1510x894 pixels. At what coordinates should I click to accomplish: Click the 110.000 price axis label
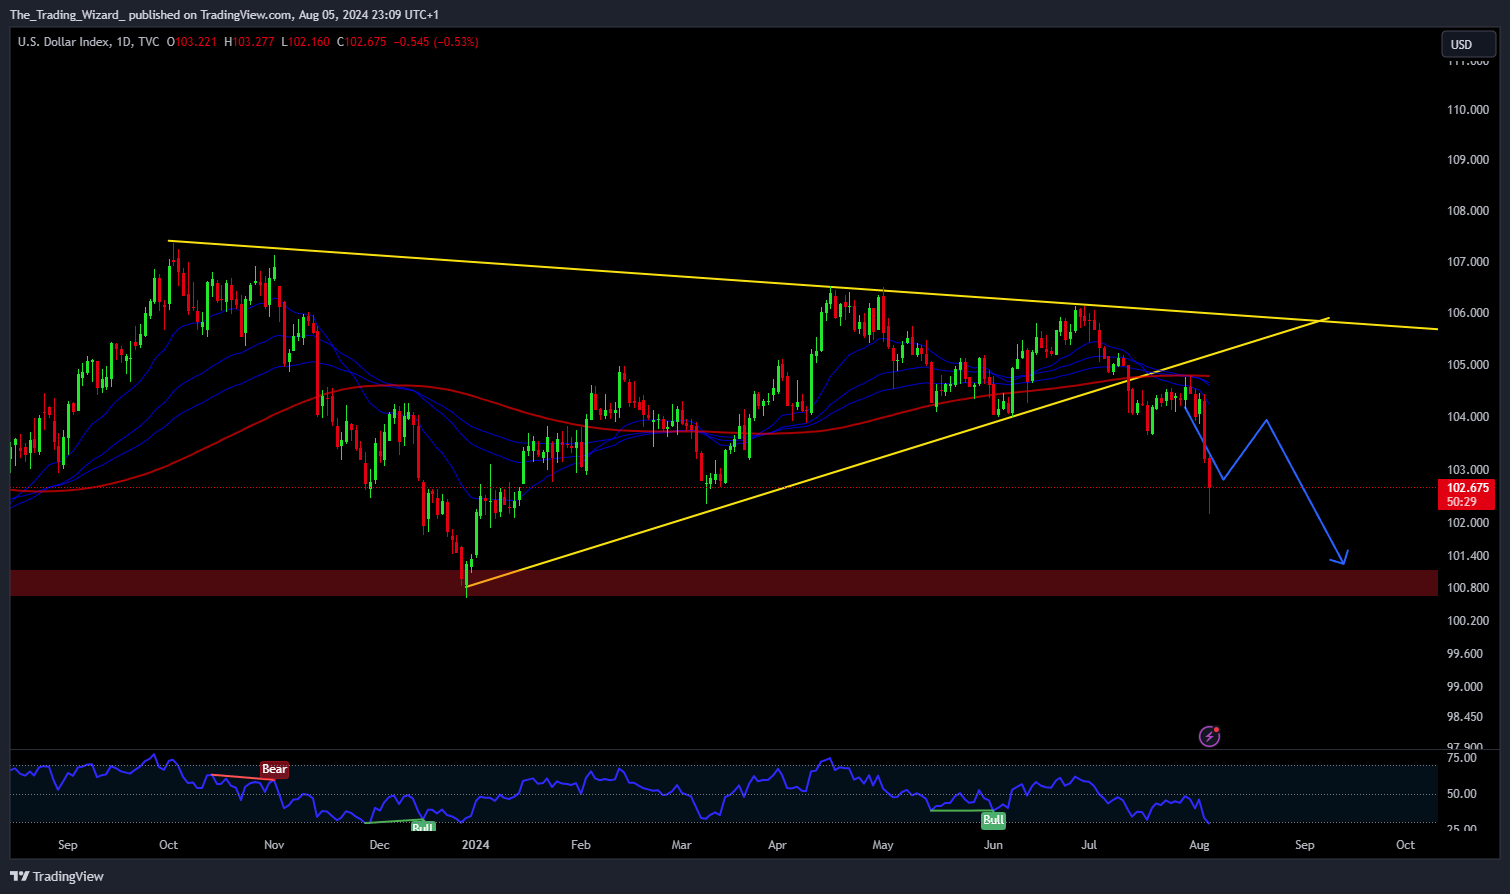1467,109
